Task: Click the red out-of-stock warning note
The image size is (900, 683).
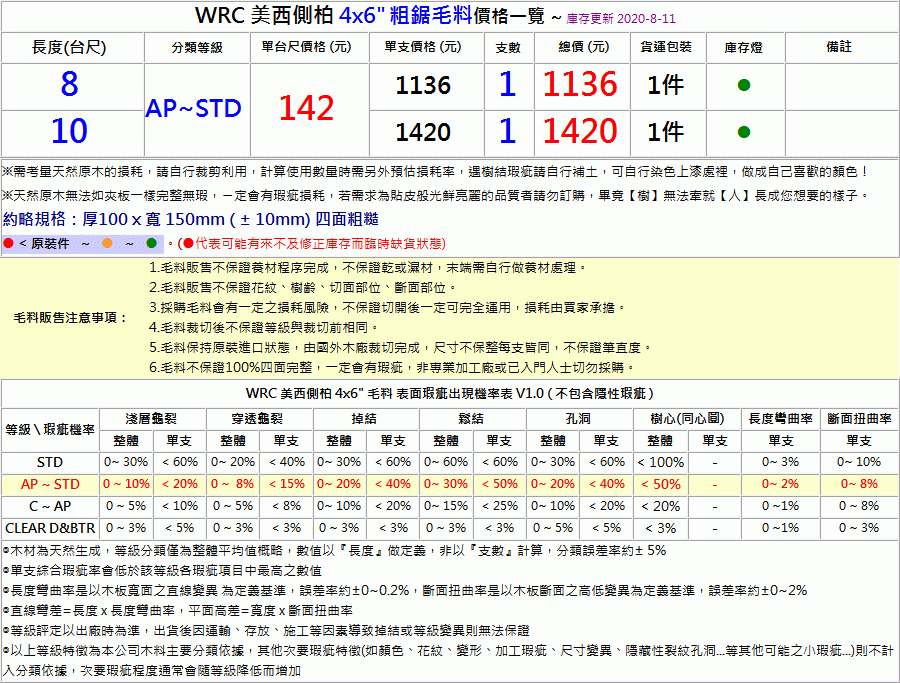Action: point(312,244)
